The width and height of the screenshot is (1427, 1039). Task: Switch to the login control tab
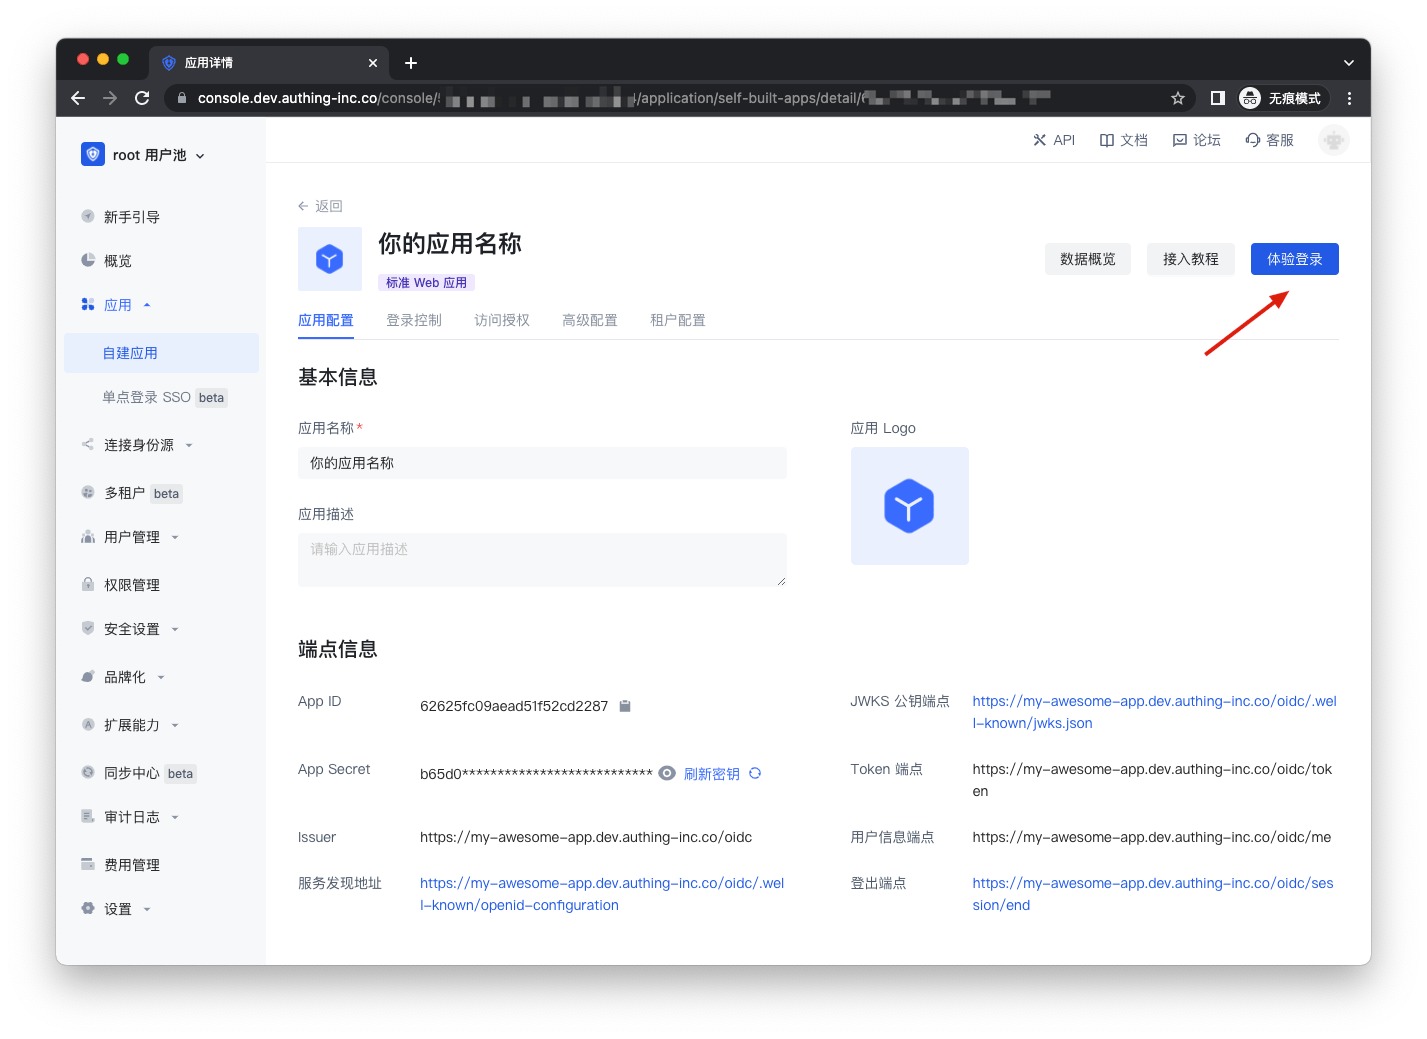point(414,320)
